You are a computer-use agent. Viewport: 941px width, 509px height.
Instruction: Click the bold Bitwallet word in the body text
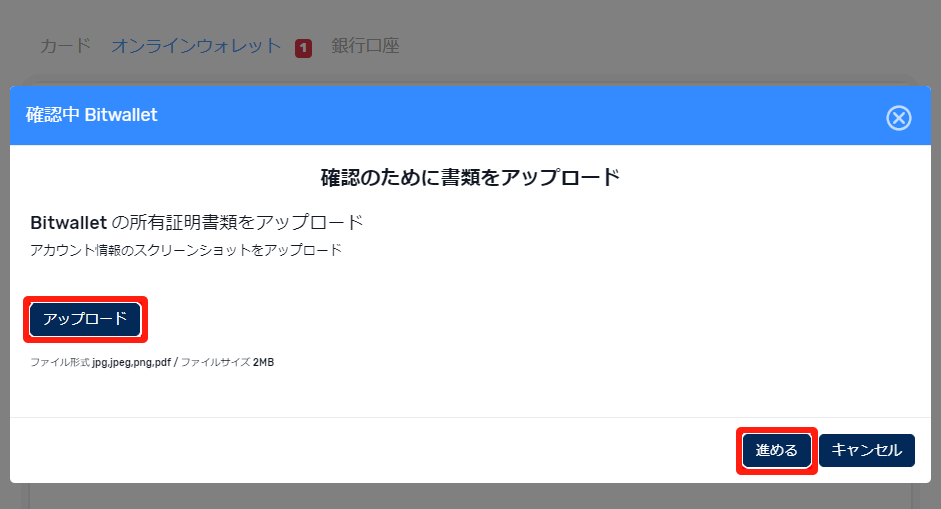tap(68, 222)
